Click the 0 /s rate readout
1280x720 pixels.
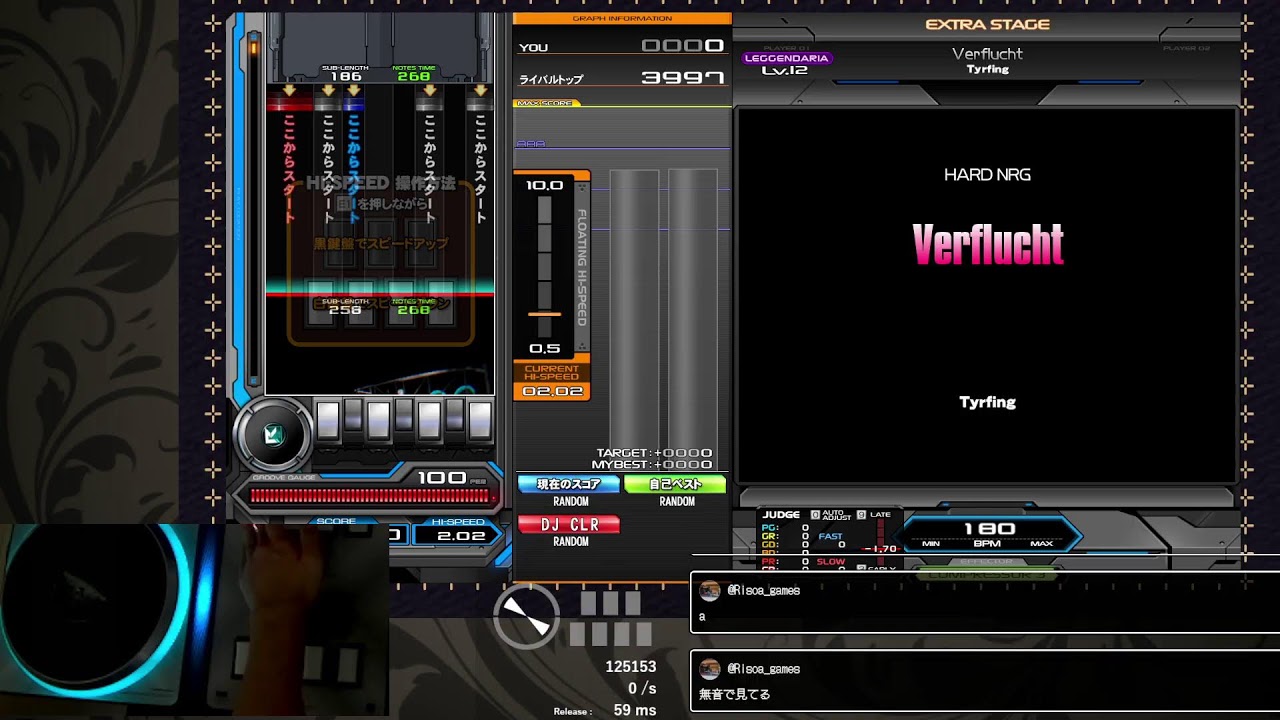coord(642,689)
